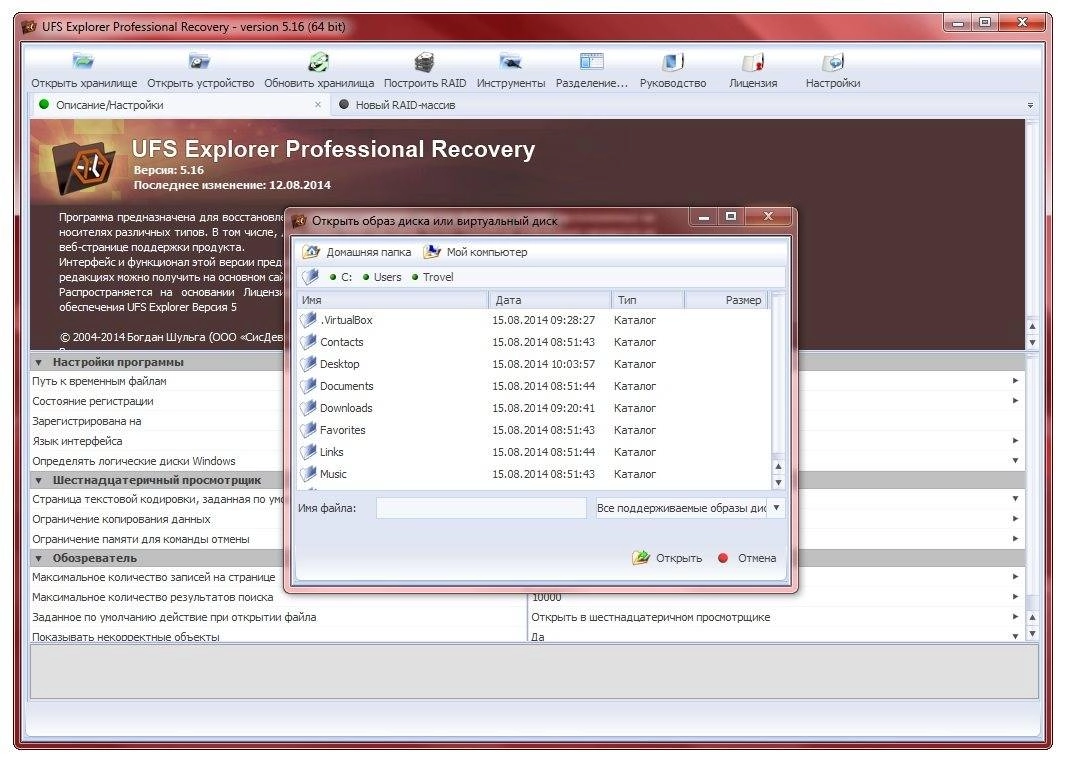Collapse the Обозреватель section

pyautogui.click(x=39, y=558)
